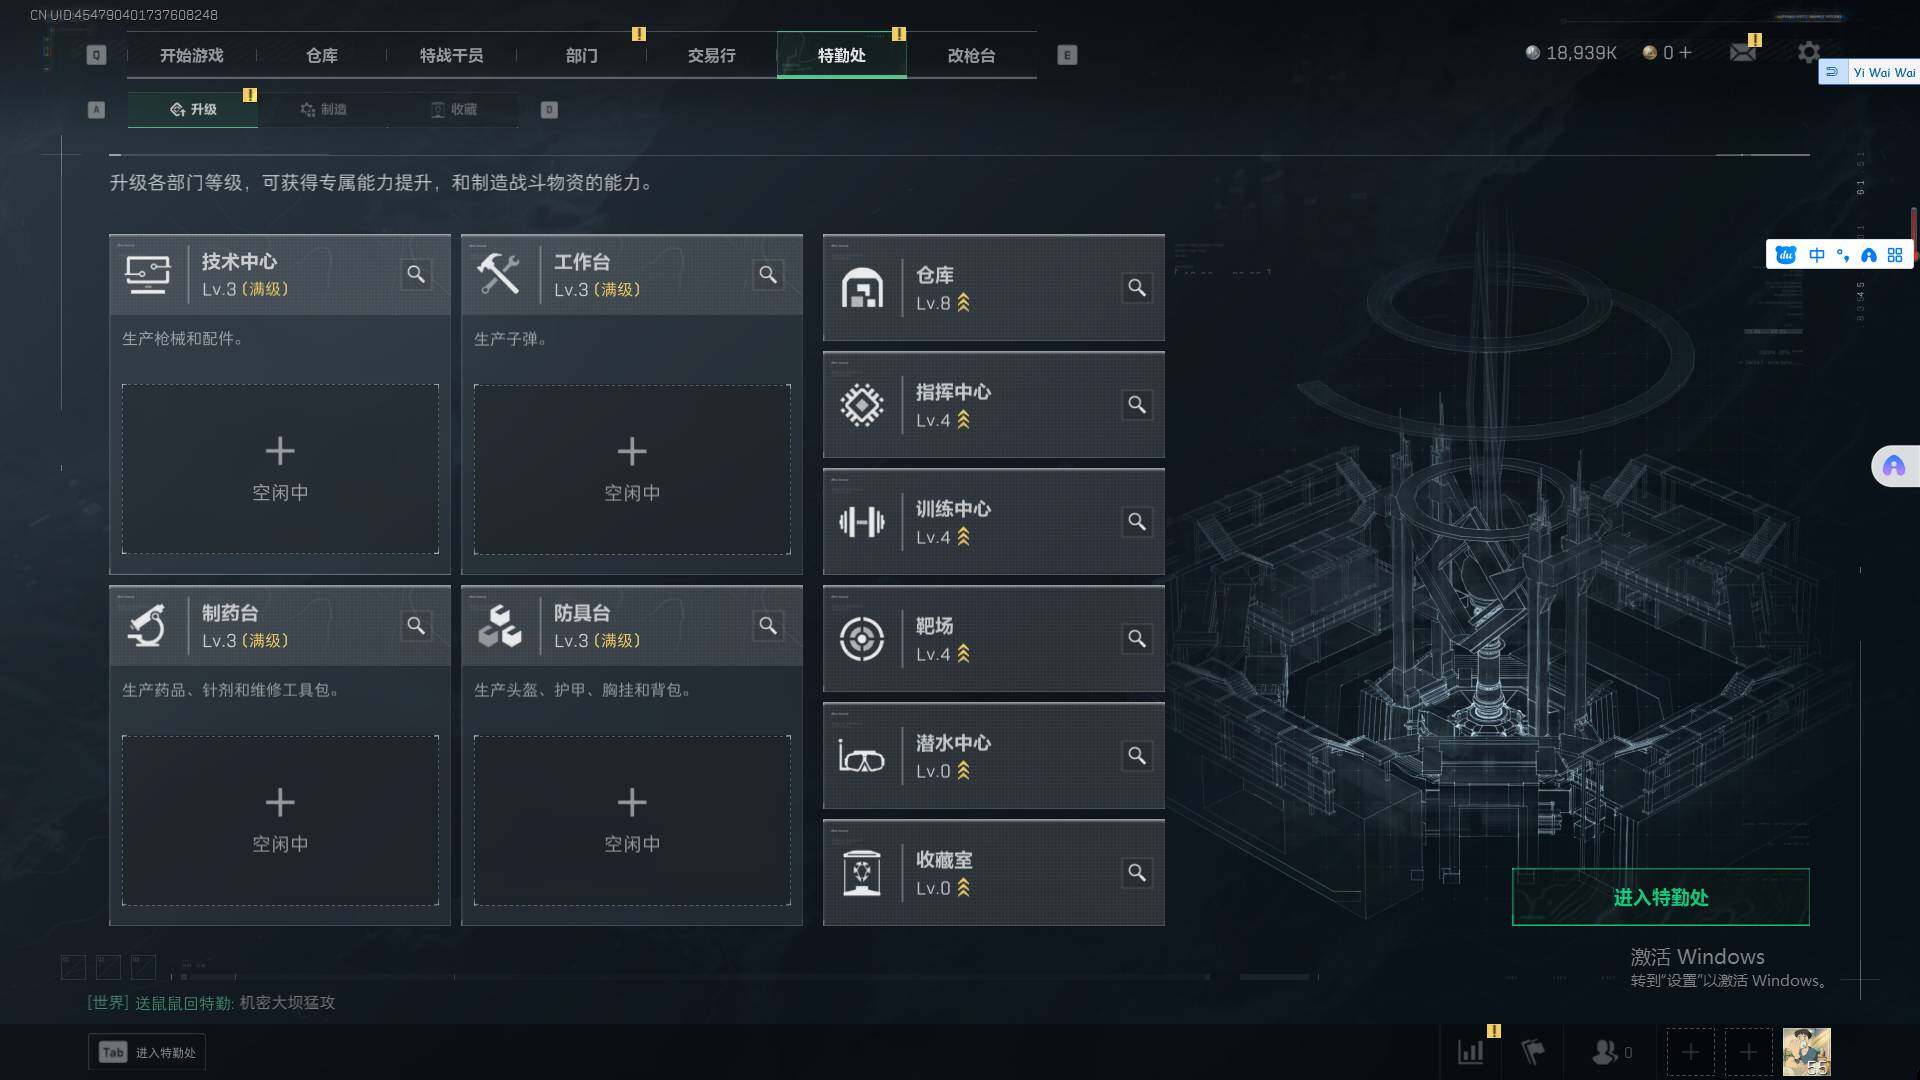The image size is (1920, 1080).
Task: Select the 制造 sub-tab
Action: (323, 109)
